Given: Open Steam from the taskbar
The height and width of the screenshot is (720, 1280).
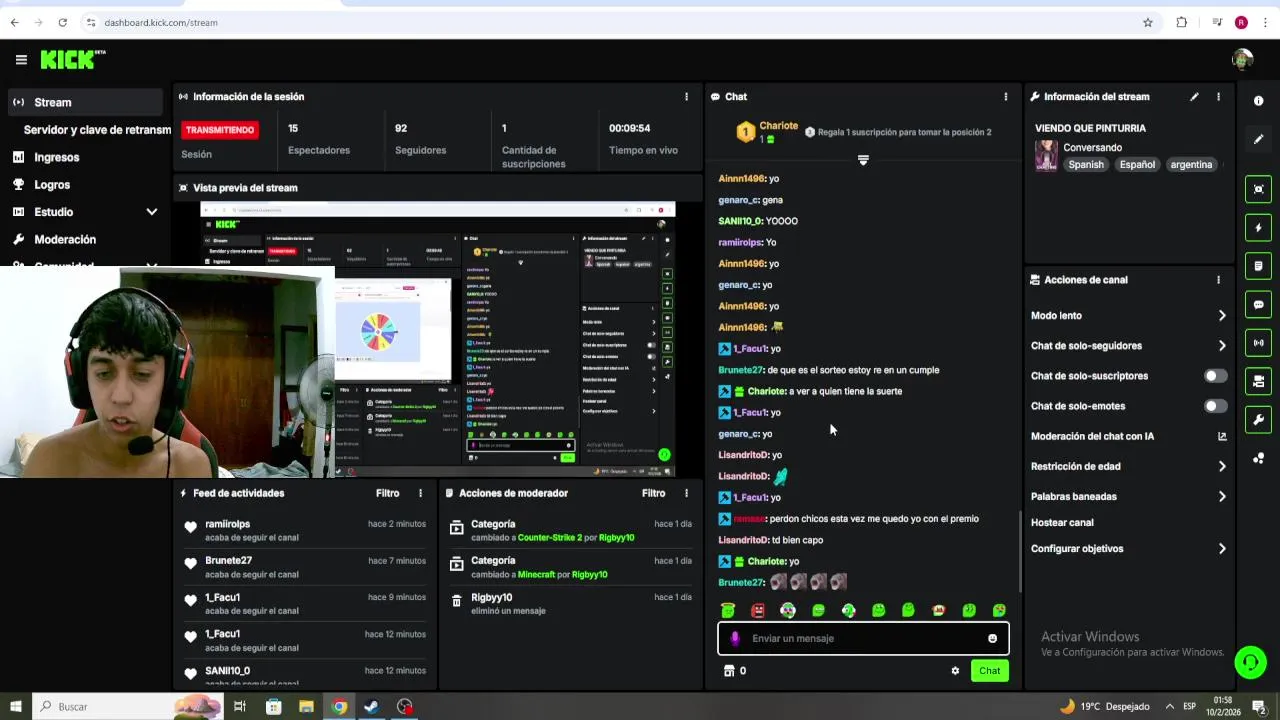Looking at the screenshot, I should tap(371, 706).
